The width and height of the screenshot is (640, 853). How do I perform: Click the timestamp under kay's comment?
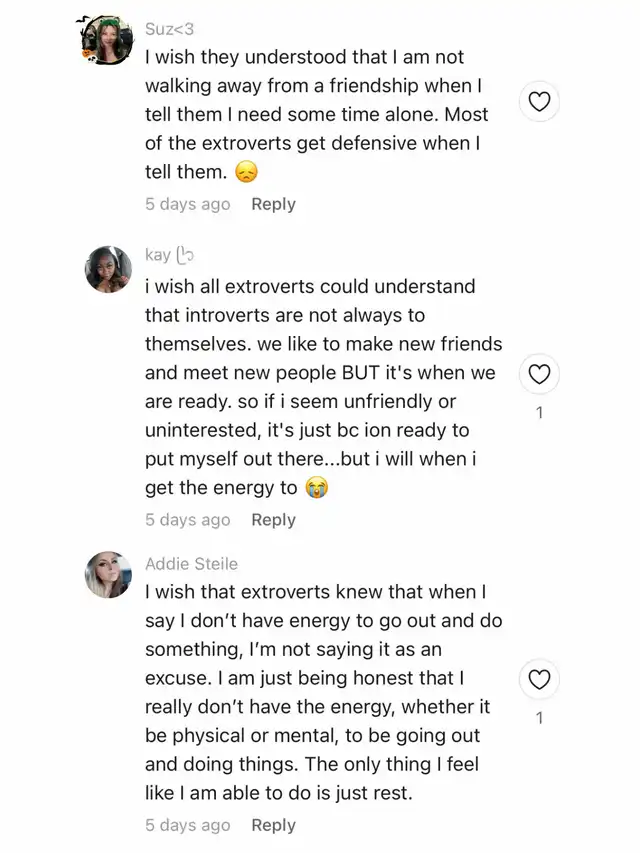pyautogui.click(x=187, y=520)
